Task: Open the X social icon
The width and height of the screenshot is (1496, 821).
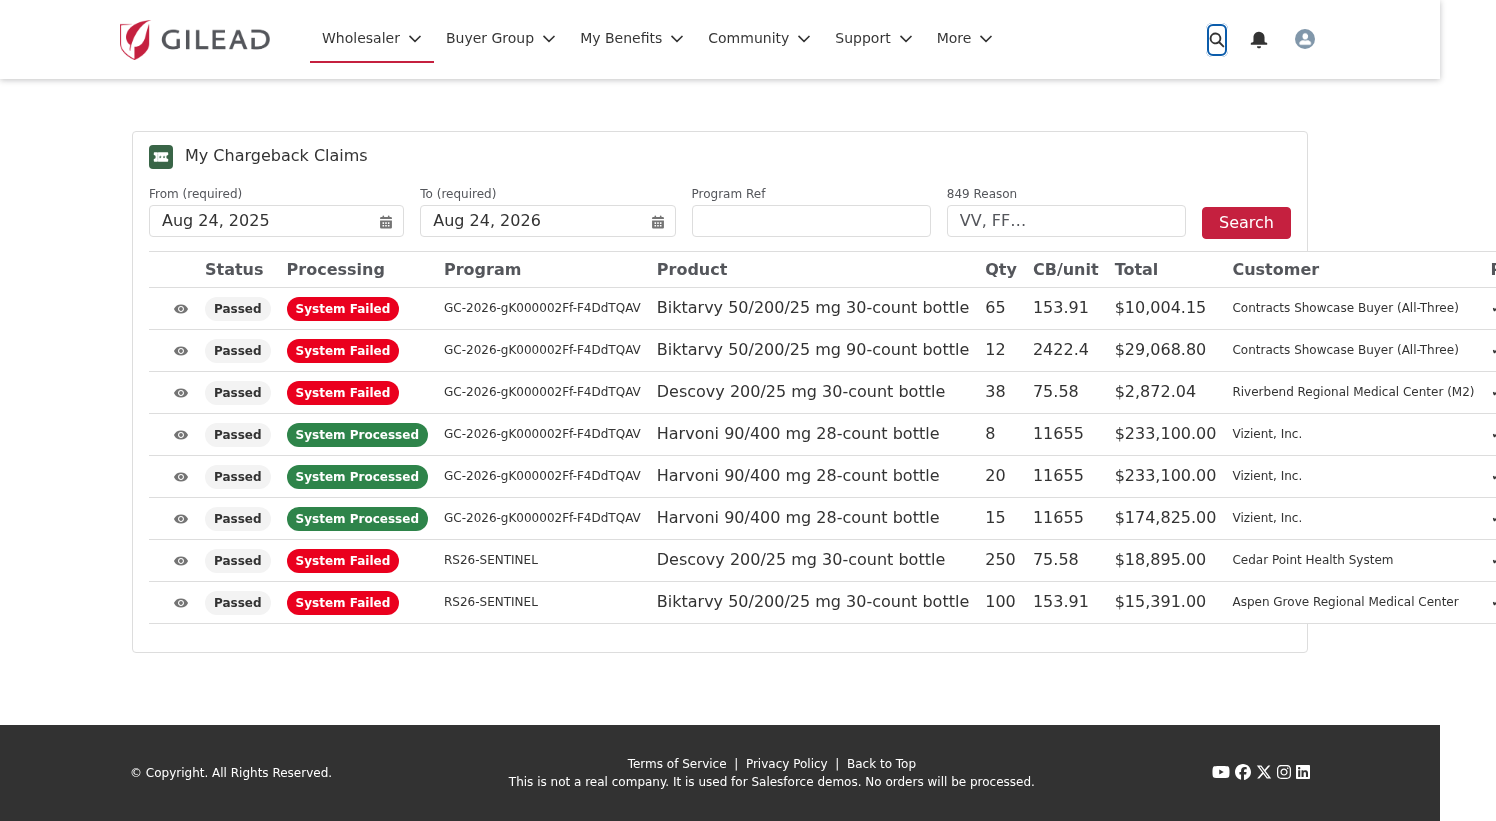Action: pos(1264,772)
